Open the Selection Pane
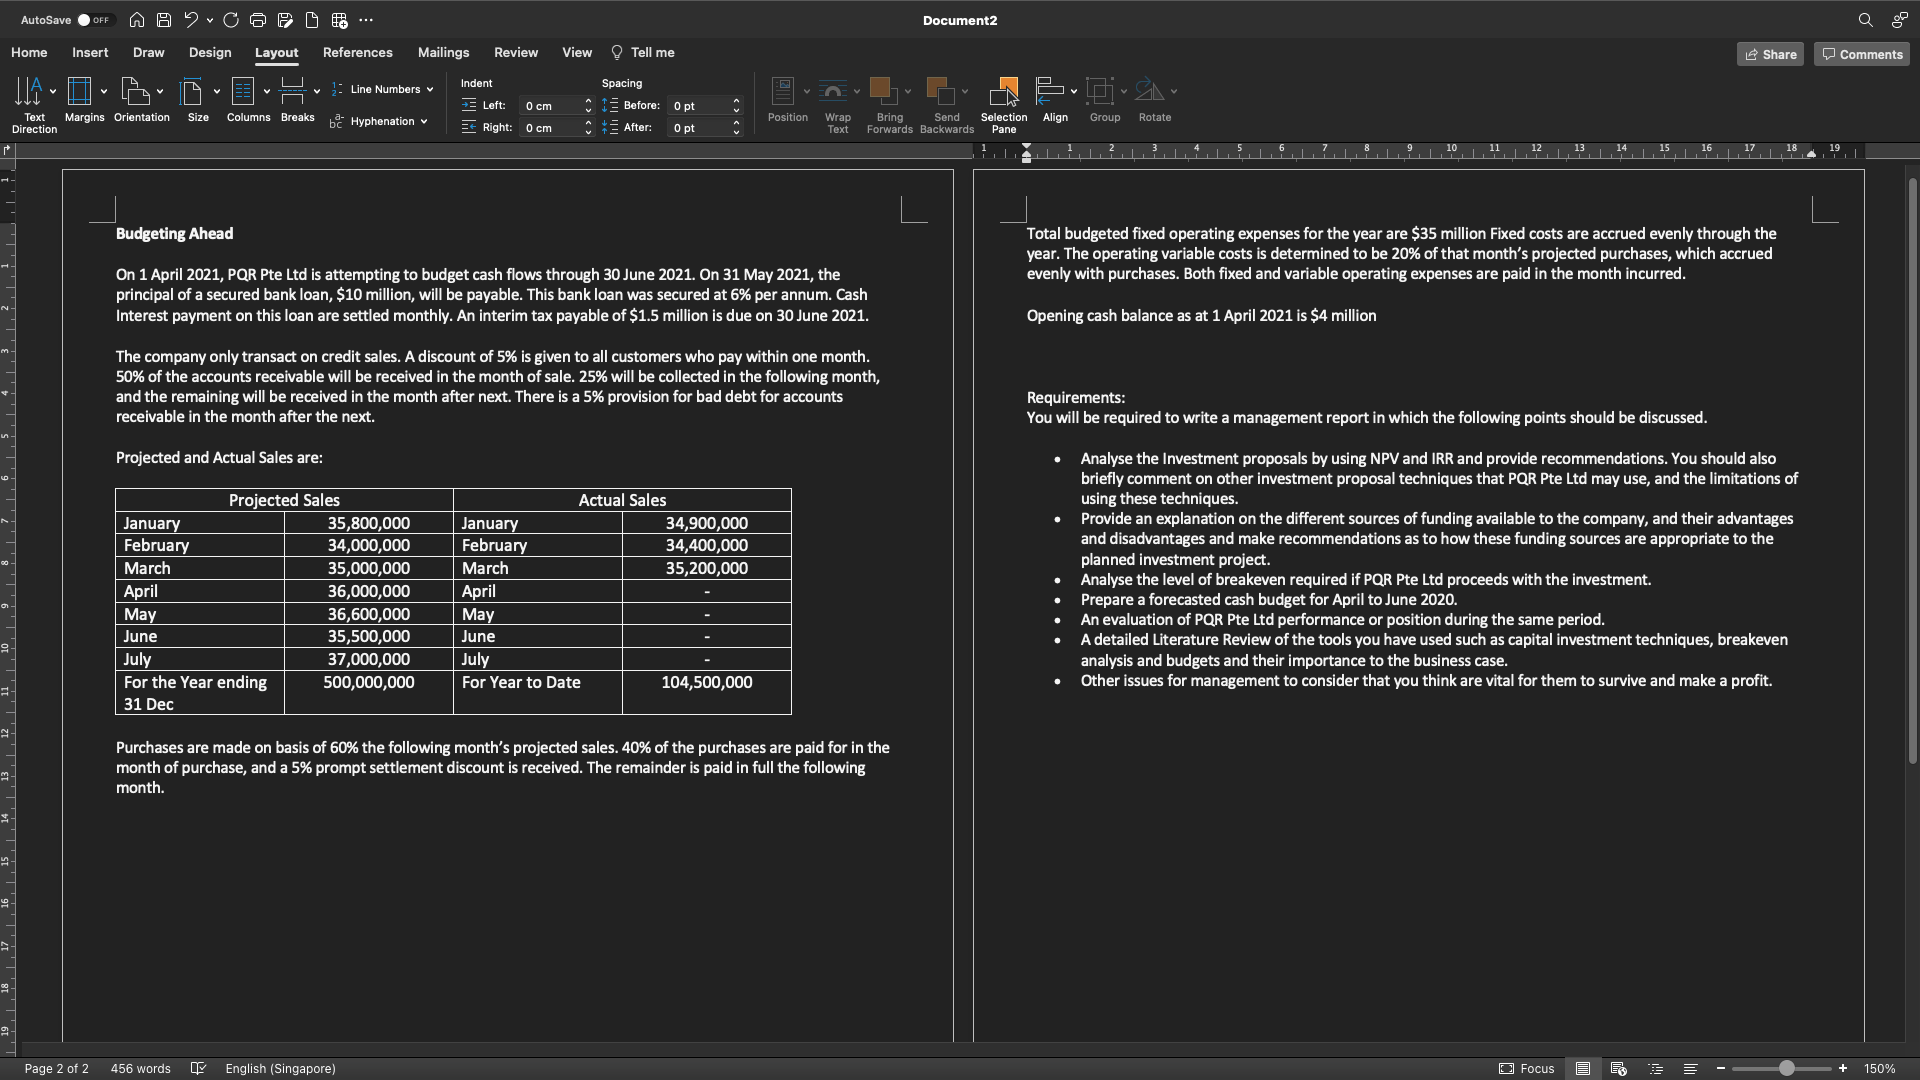 (x=1003, y=105)
